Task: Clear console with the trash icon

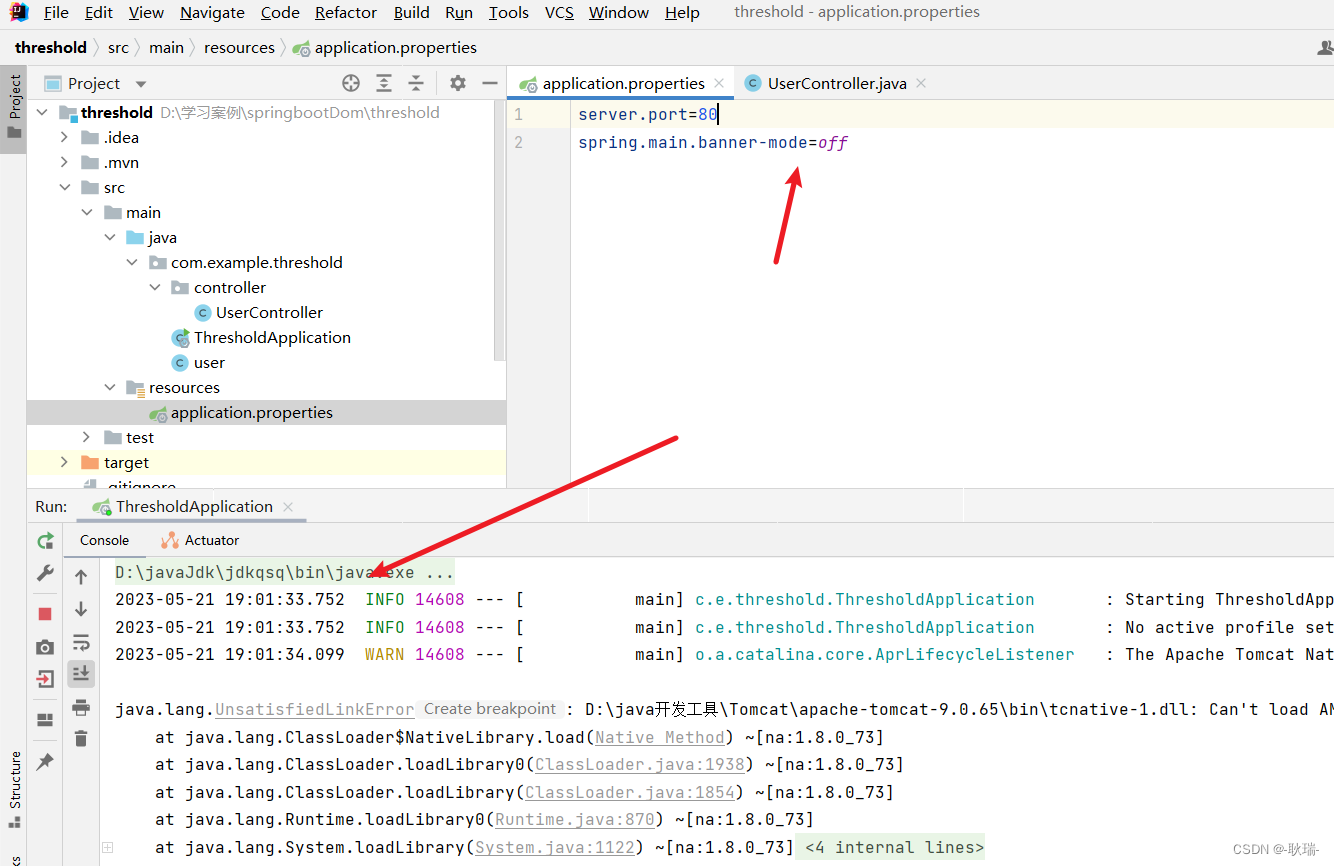Action: (x=81, y=739)
